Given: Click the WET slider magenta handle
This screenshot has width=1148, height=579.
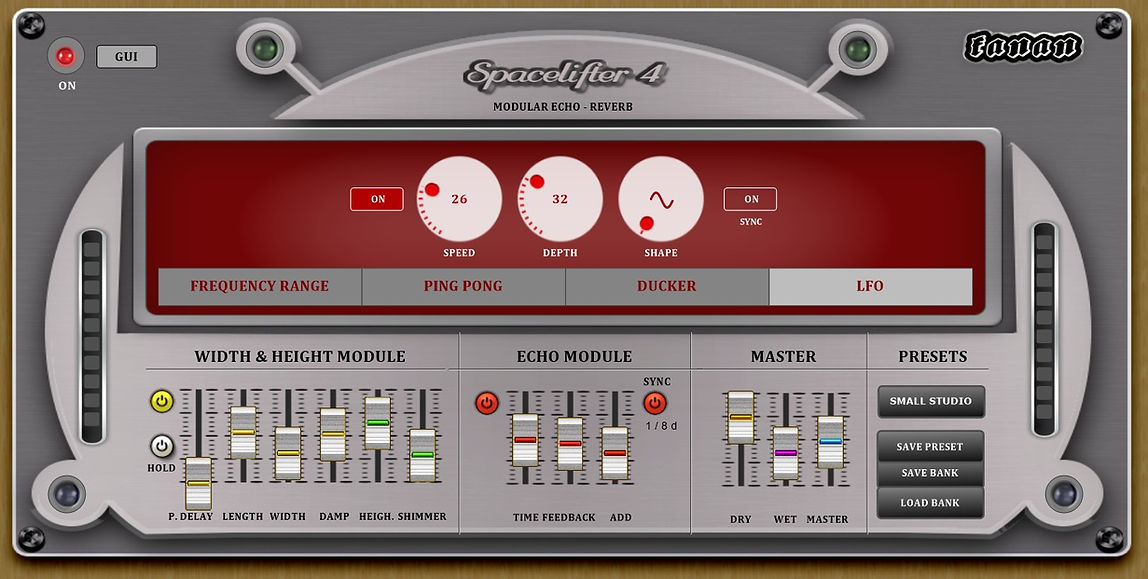Looking at the screenshot, I should coord(786,453).
